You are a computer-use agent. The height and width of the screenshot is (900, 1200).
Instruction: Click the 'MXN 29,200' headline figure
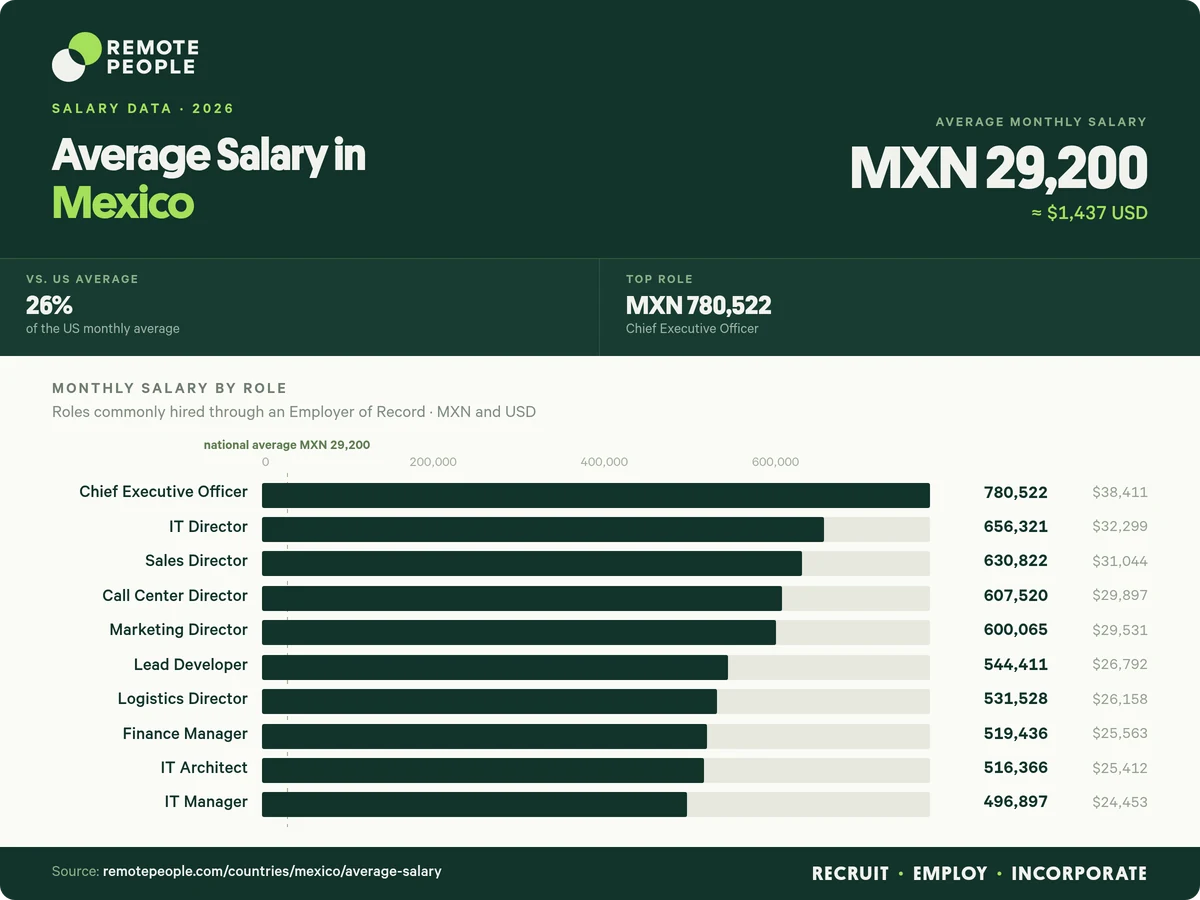(999, 168)
